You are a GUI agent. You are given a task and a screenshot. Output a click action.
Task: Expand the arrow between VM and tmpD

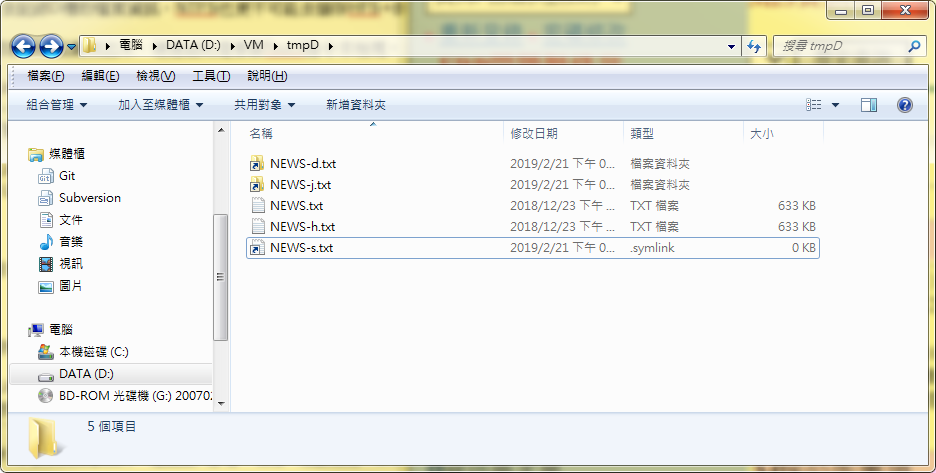(x=276, y=46)
